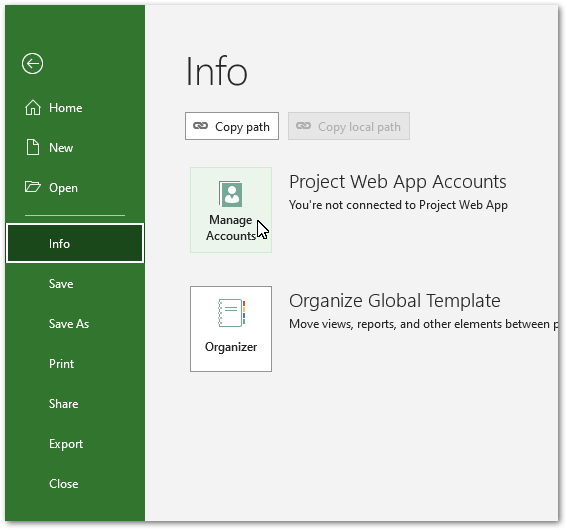Click 'You're not connected to Project Web App'
The height and width of the screenshot is (530, 567).
(398, 205)
